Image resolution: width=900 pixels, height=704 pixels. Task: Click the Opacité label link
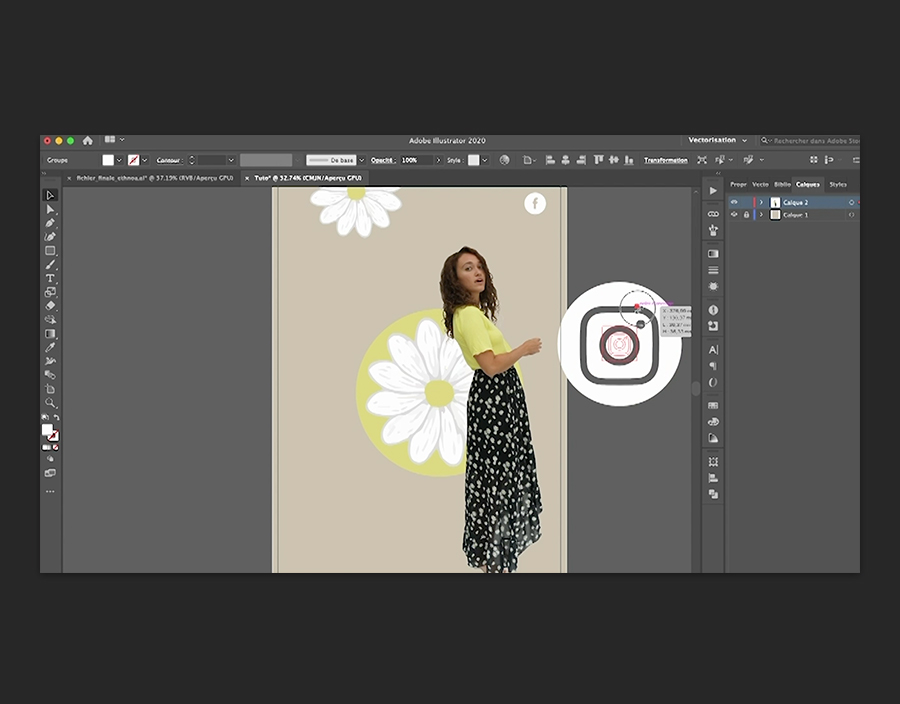pyautogui.click(x=382, y=160)
